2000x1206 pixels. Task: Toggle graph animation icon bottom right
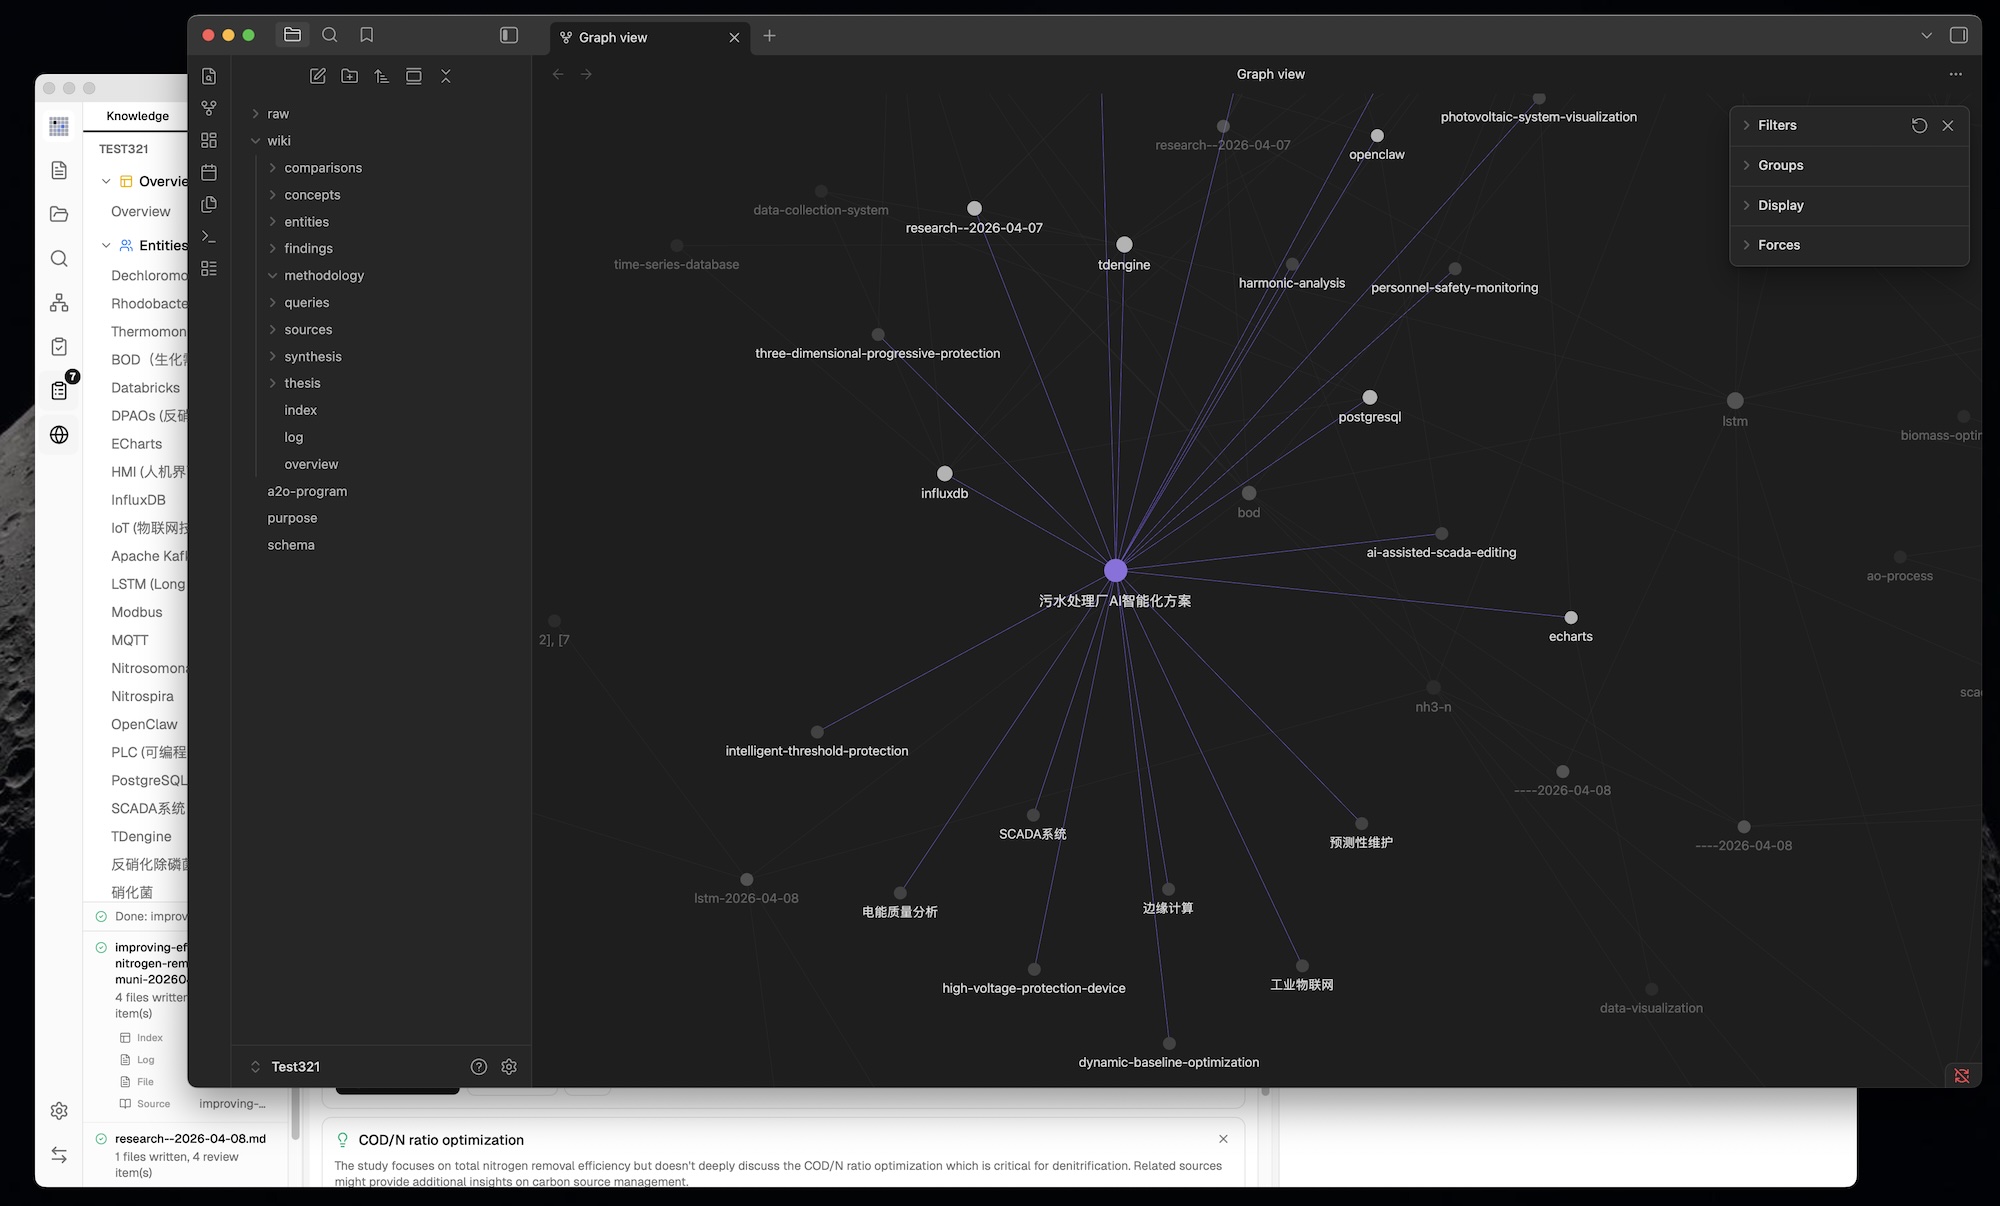point(1962,1076)
